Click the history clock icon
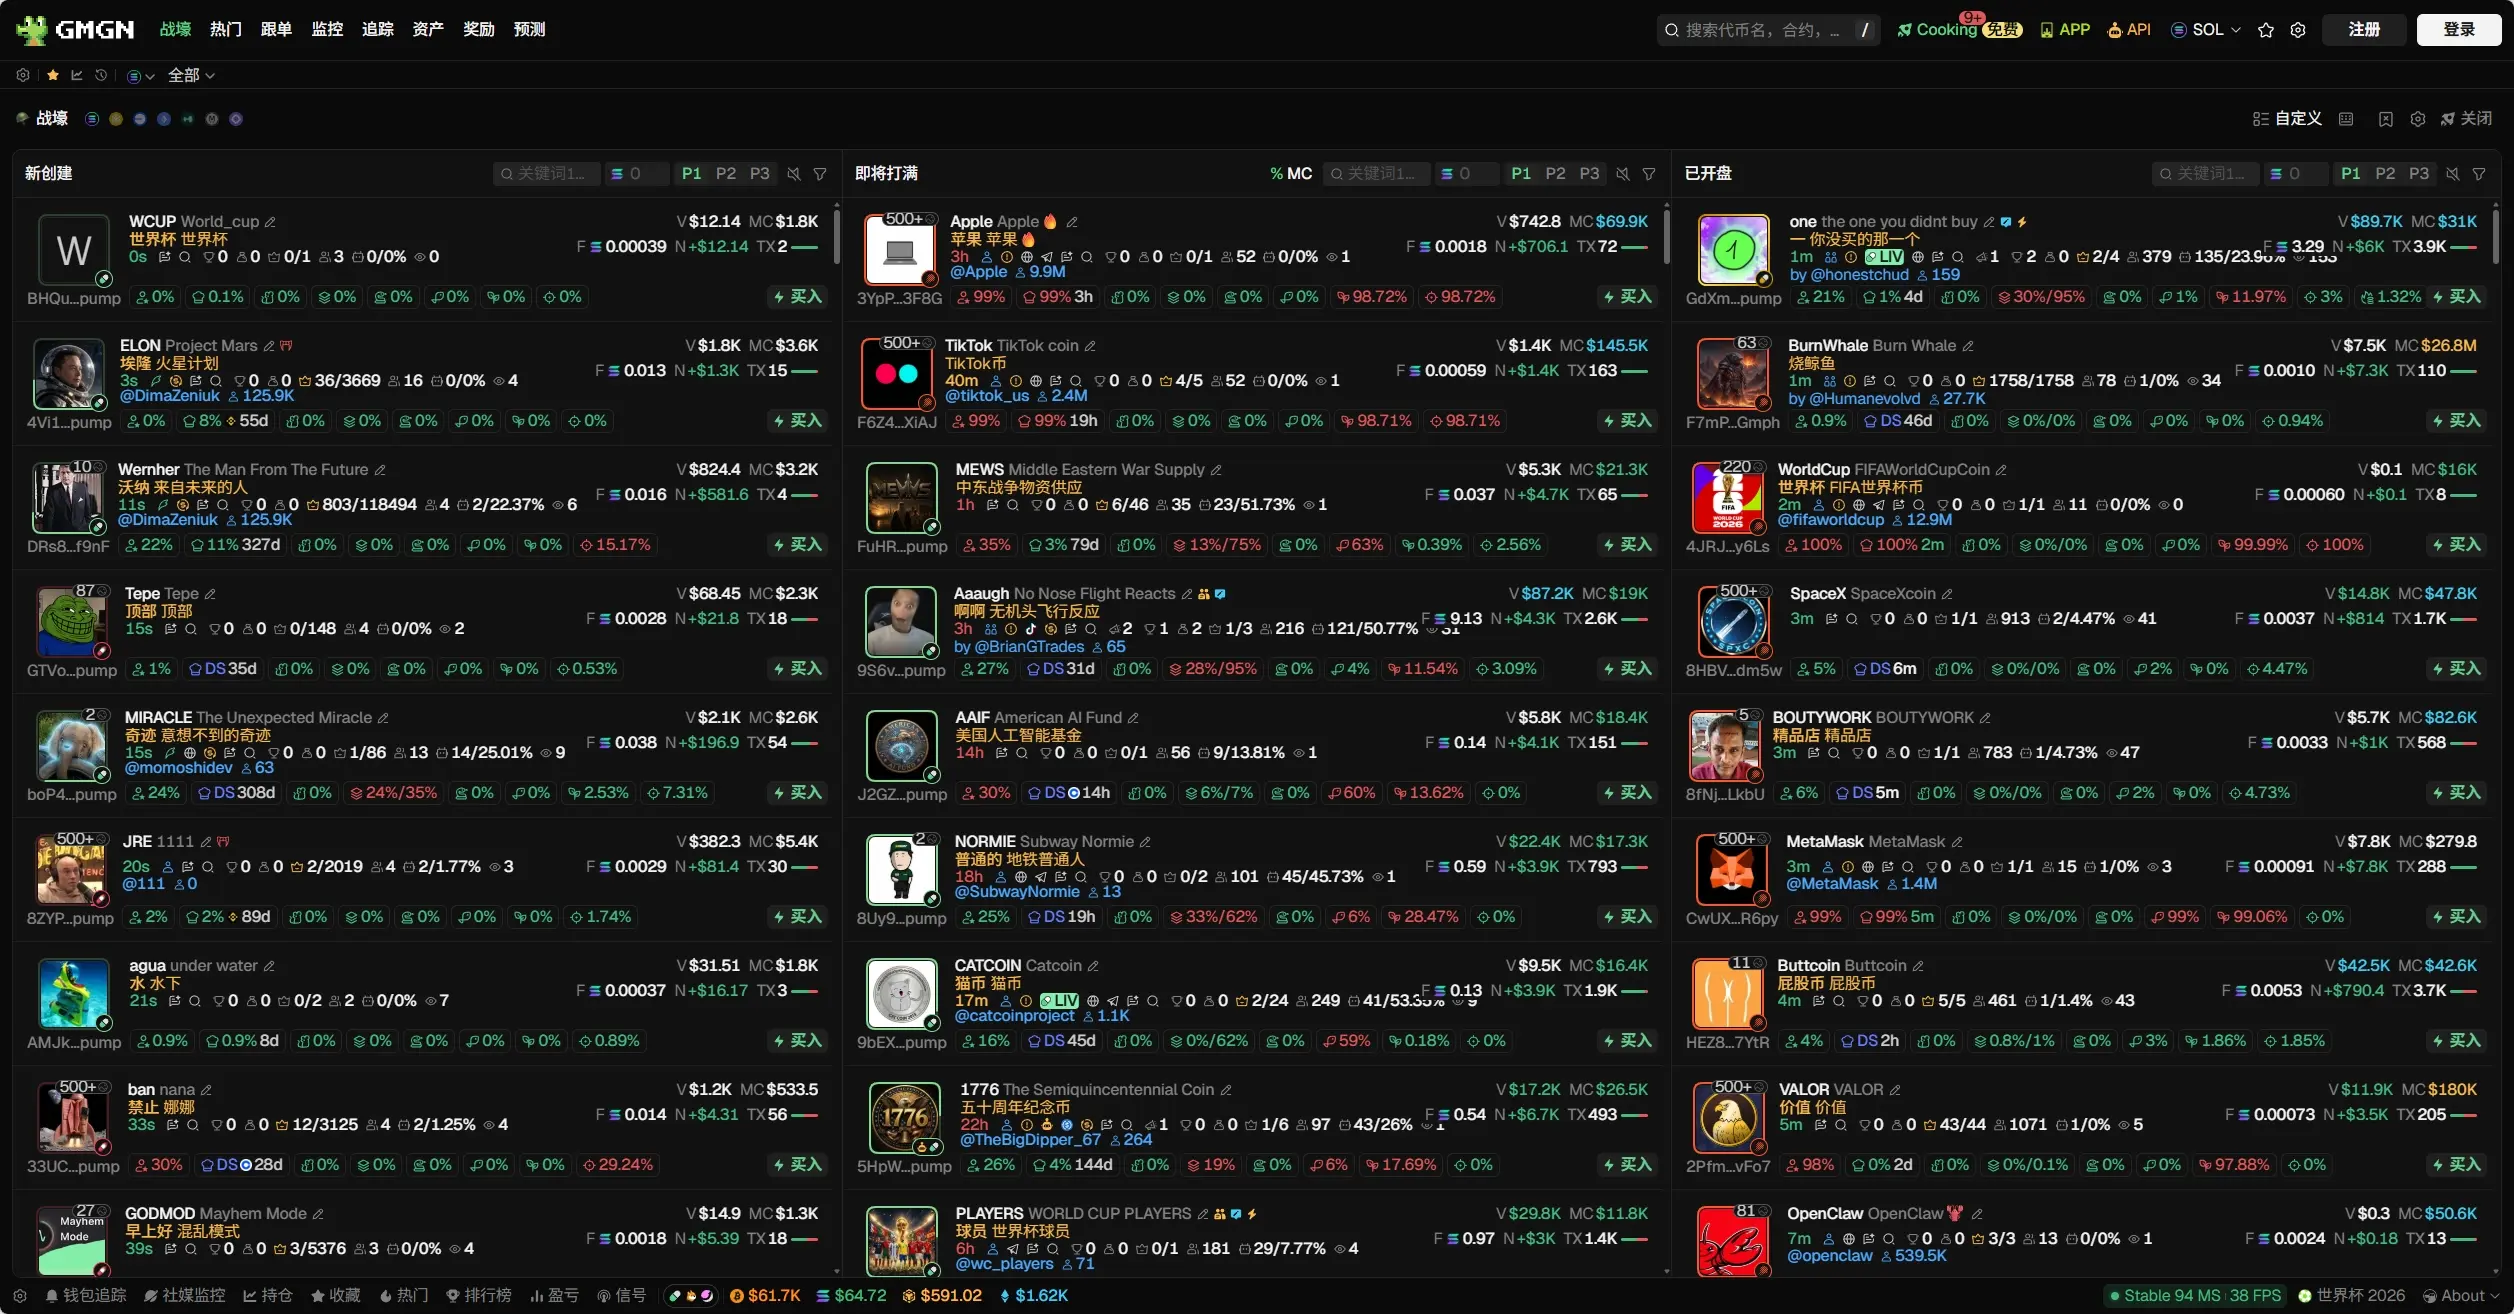 tap(101, 76)
